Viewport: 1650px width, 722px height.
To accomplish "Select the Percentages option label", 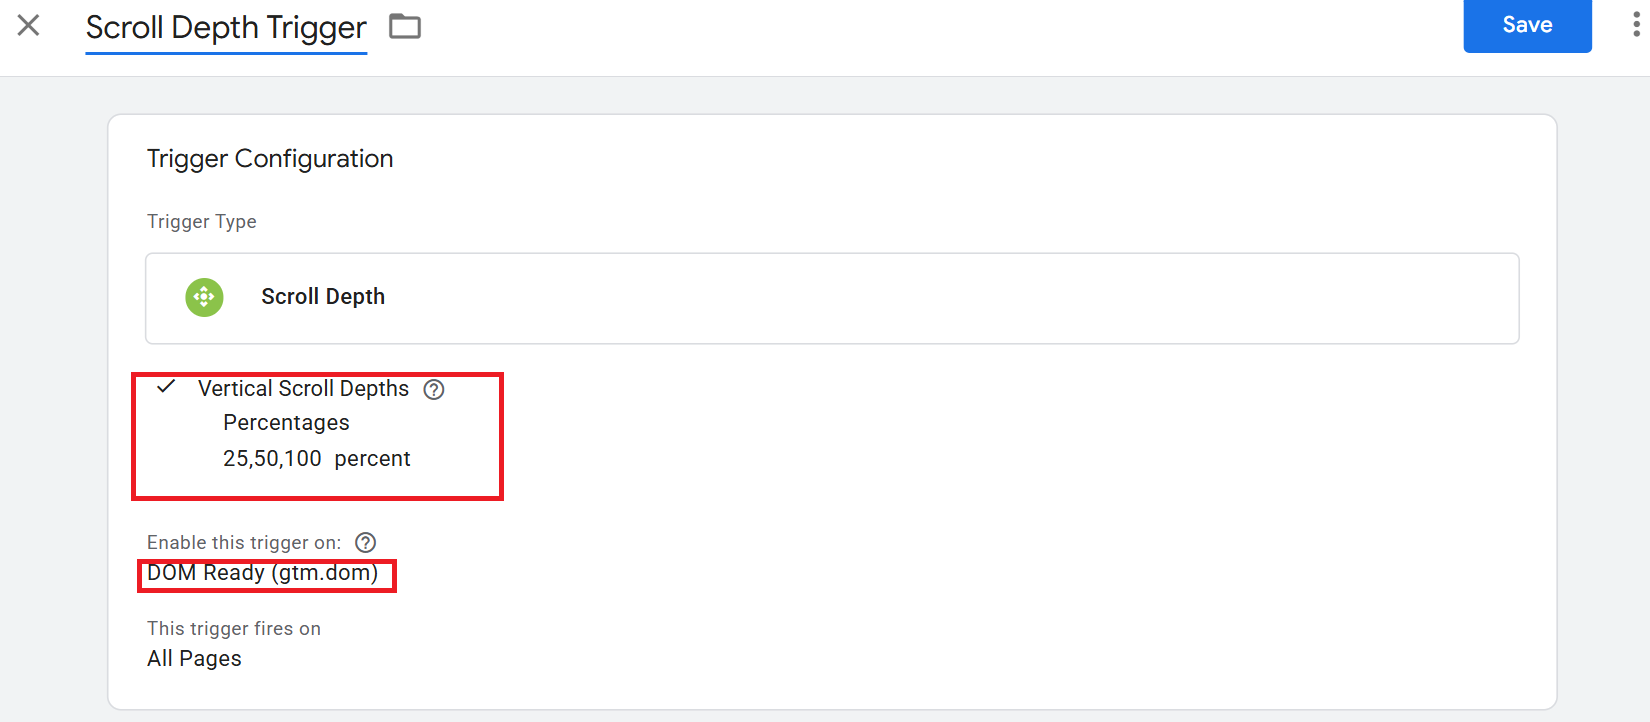I will pyautogui.click(x=286, y=423).
